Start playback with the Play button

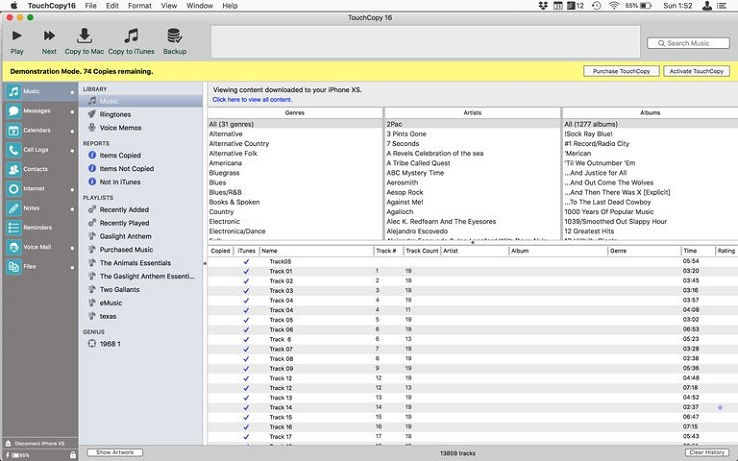(17, 41)
